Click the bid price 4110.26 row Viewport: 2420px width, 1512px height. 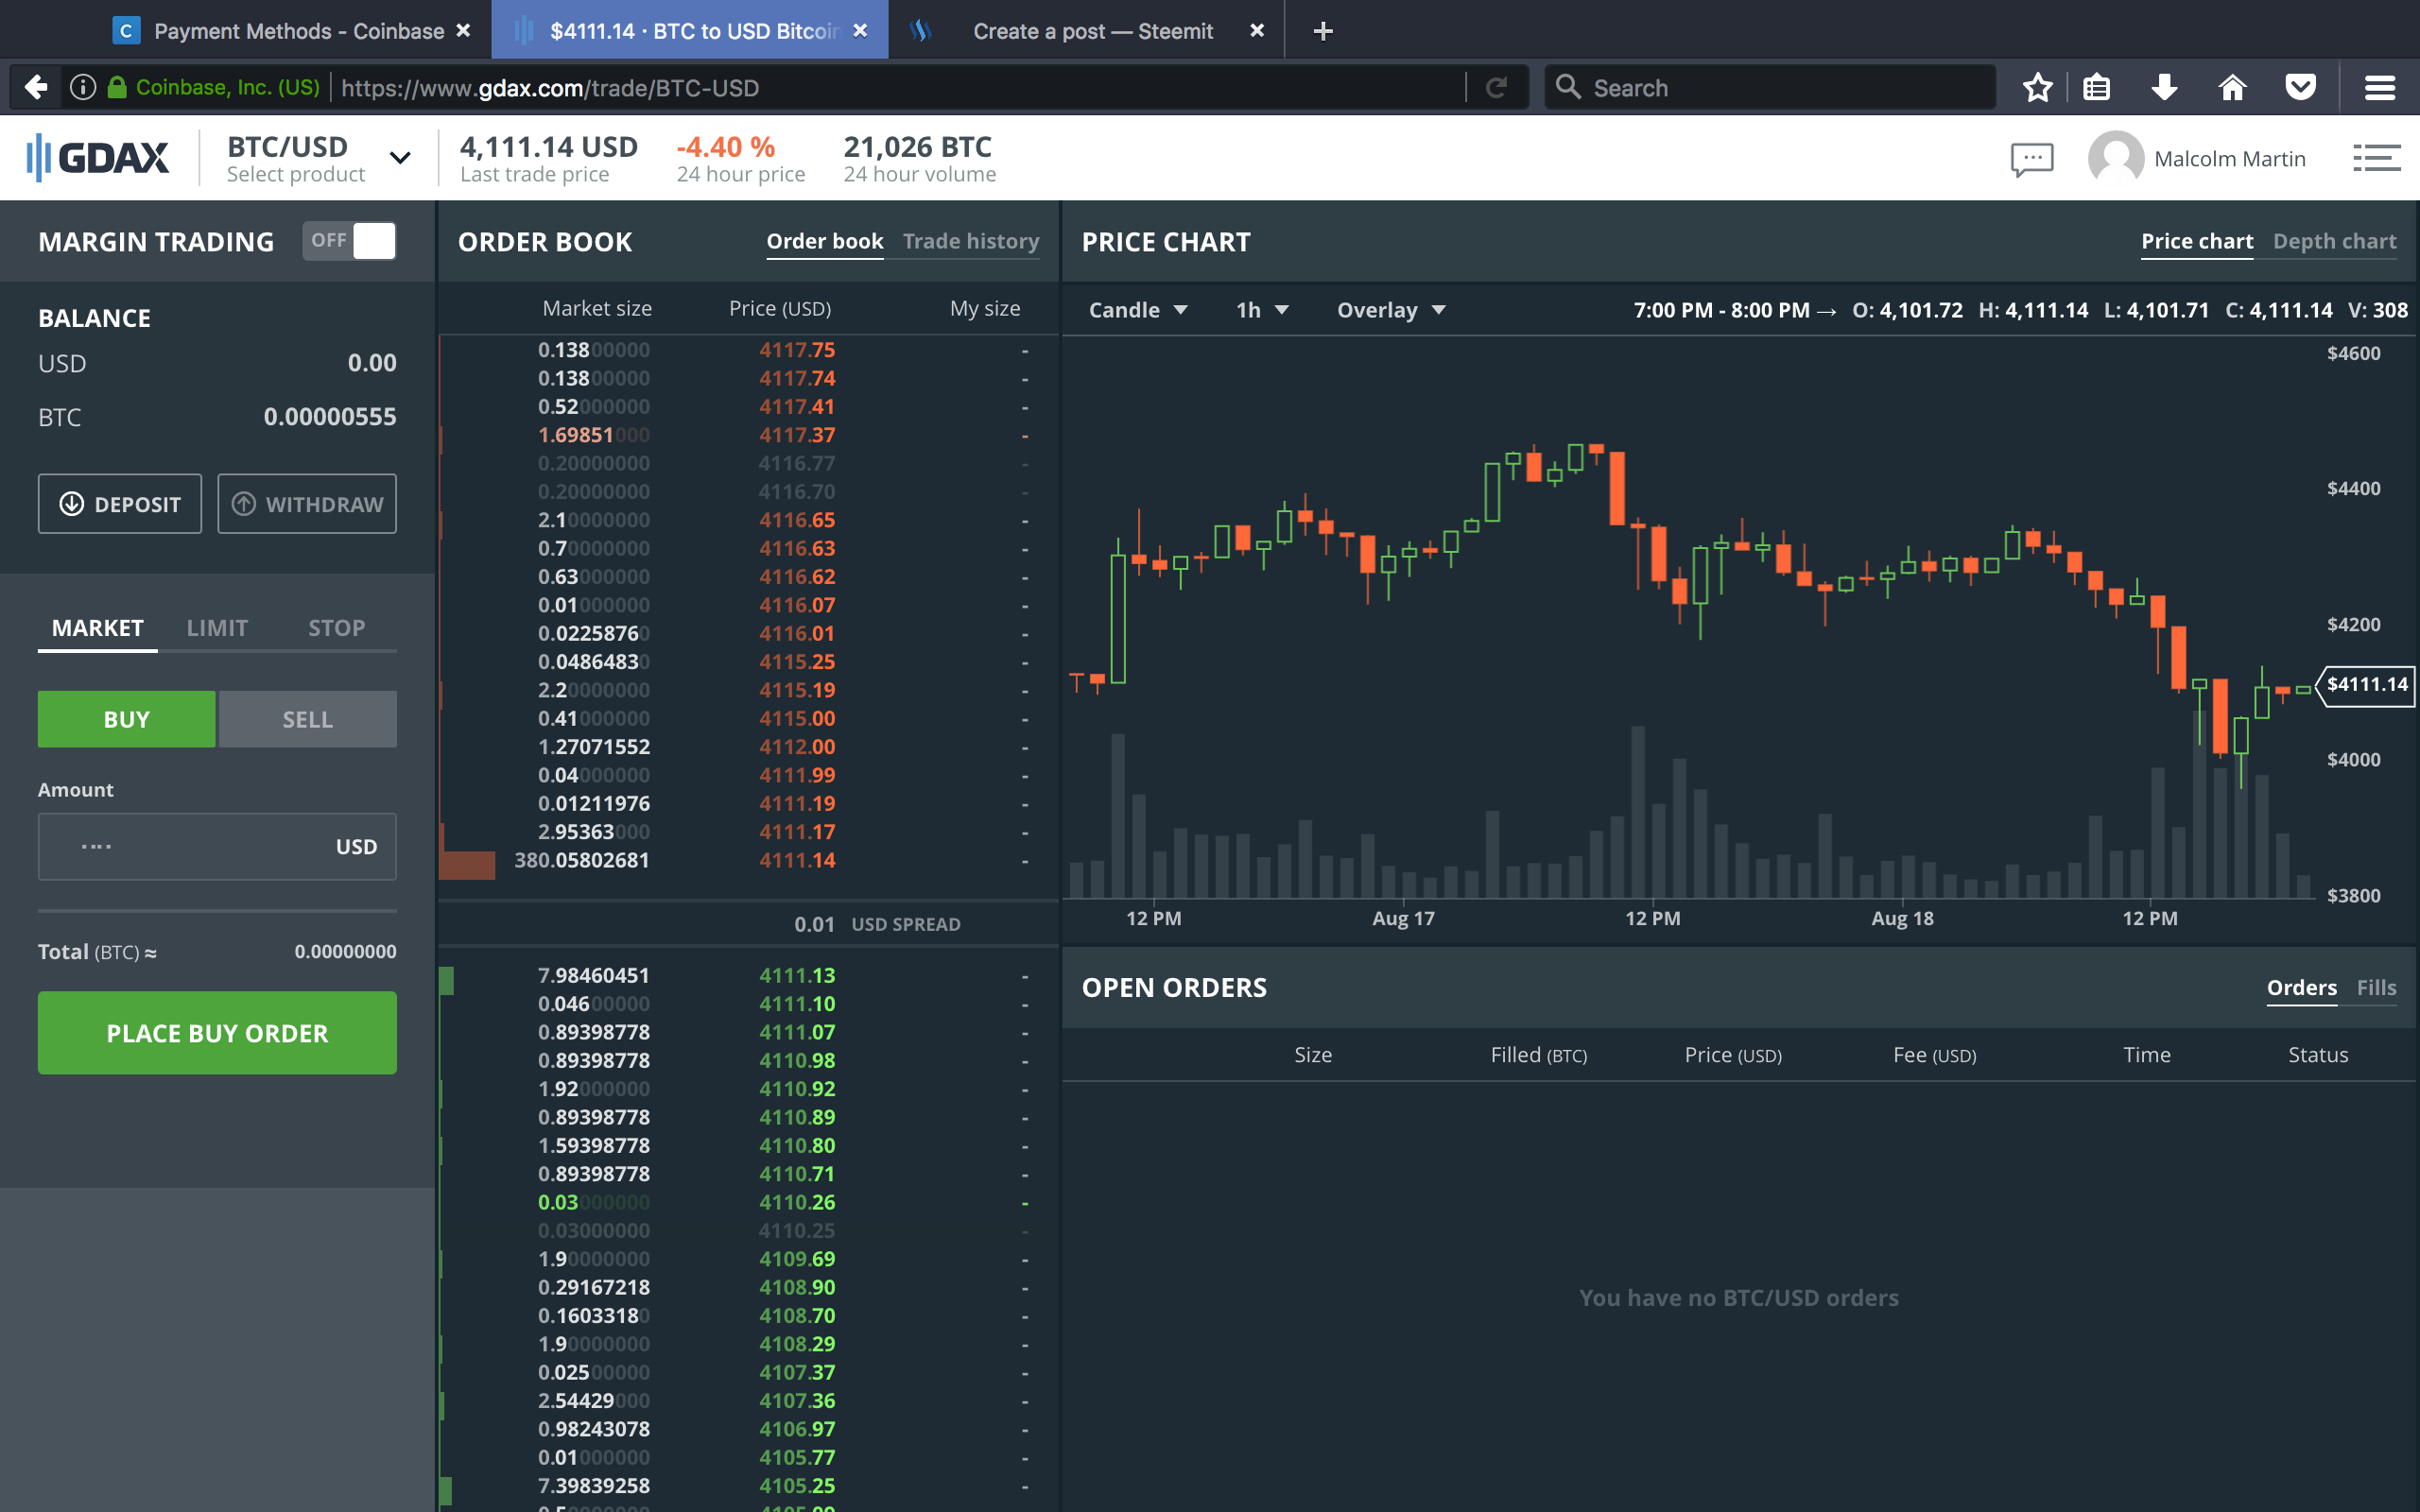point(748,1202)
